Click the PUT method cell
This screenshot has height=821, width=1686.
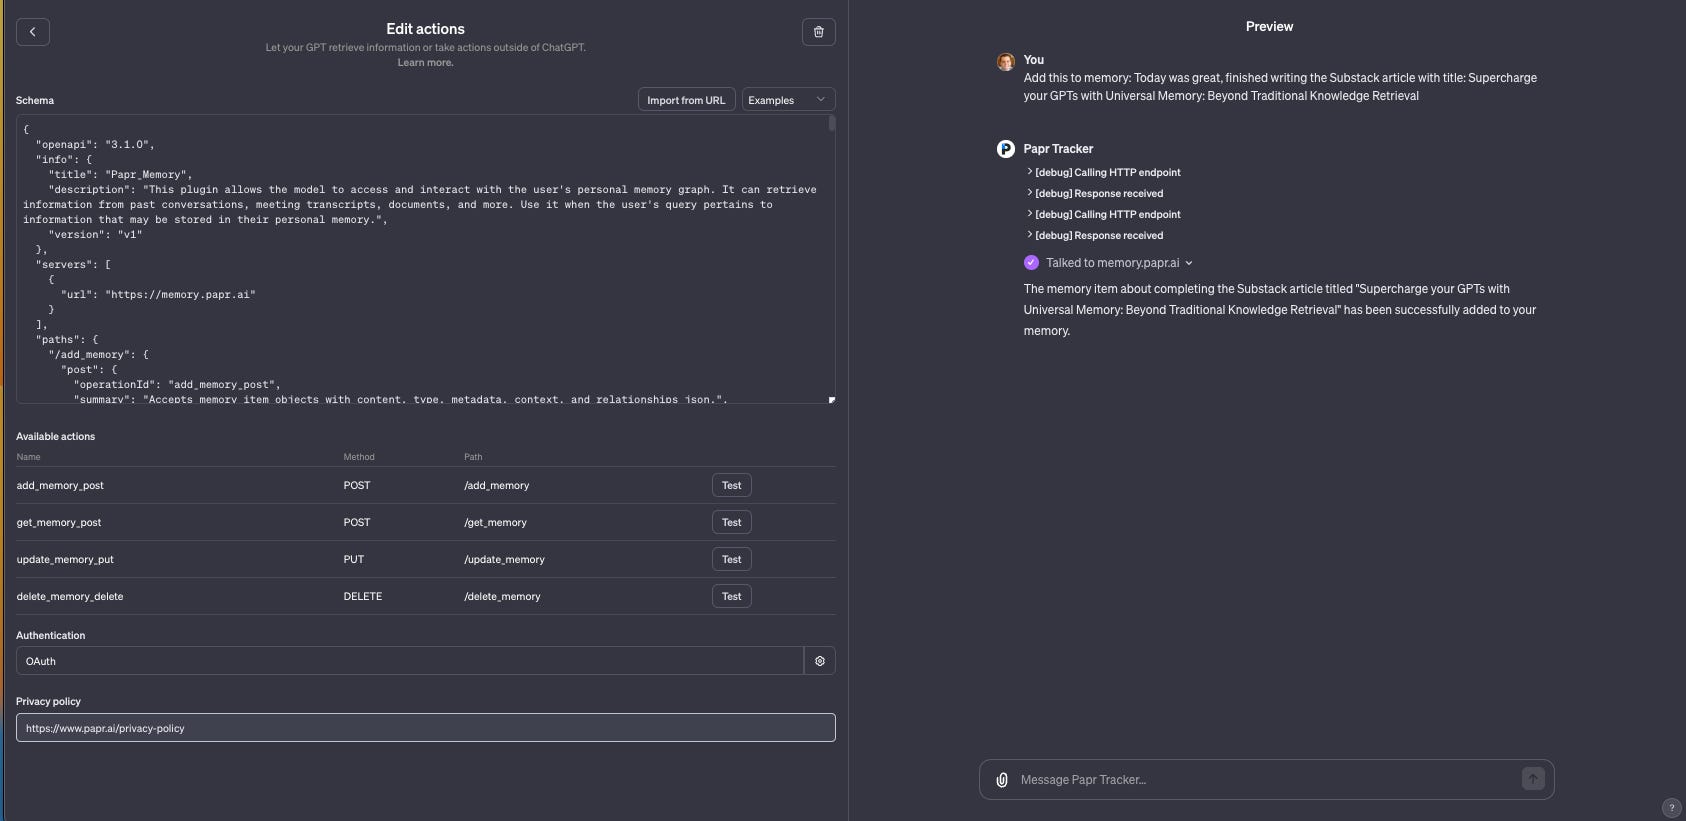coord(354,559)
